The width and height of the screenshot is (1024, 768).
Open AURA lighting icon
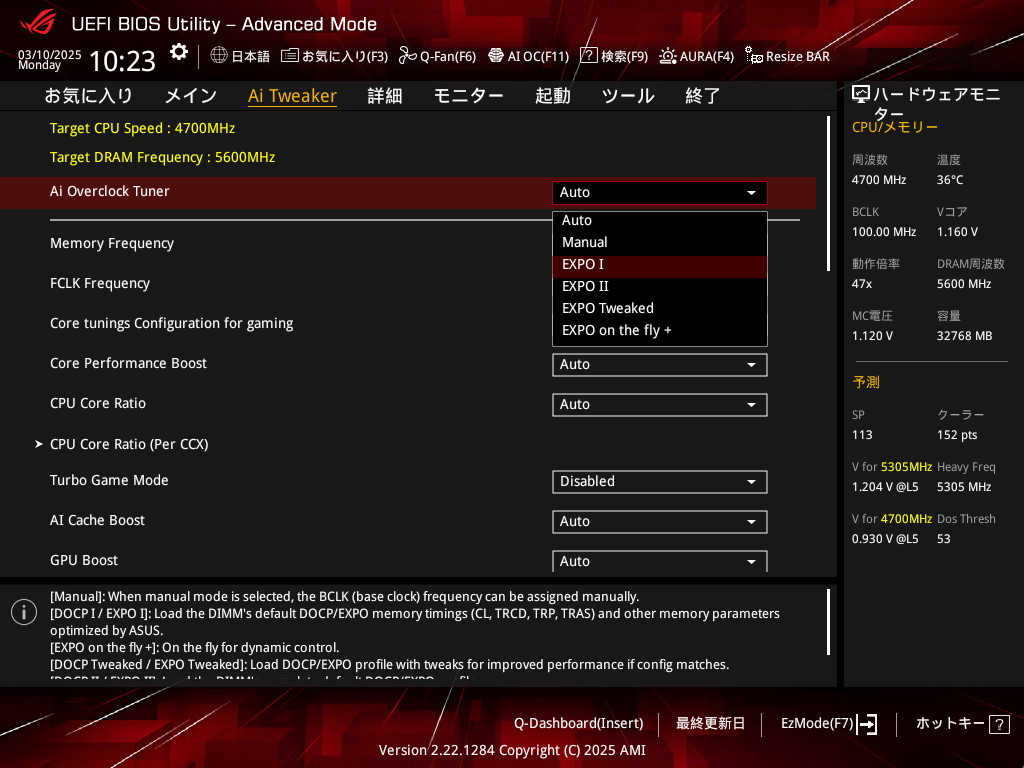pyautogui.click(x=667, y=56)
